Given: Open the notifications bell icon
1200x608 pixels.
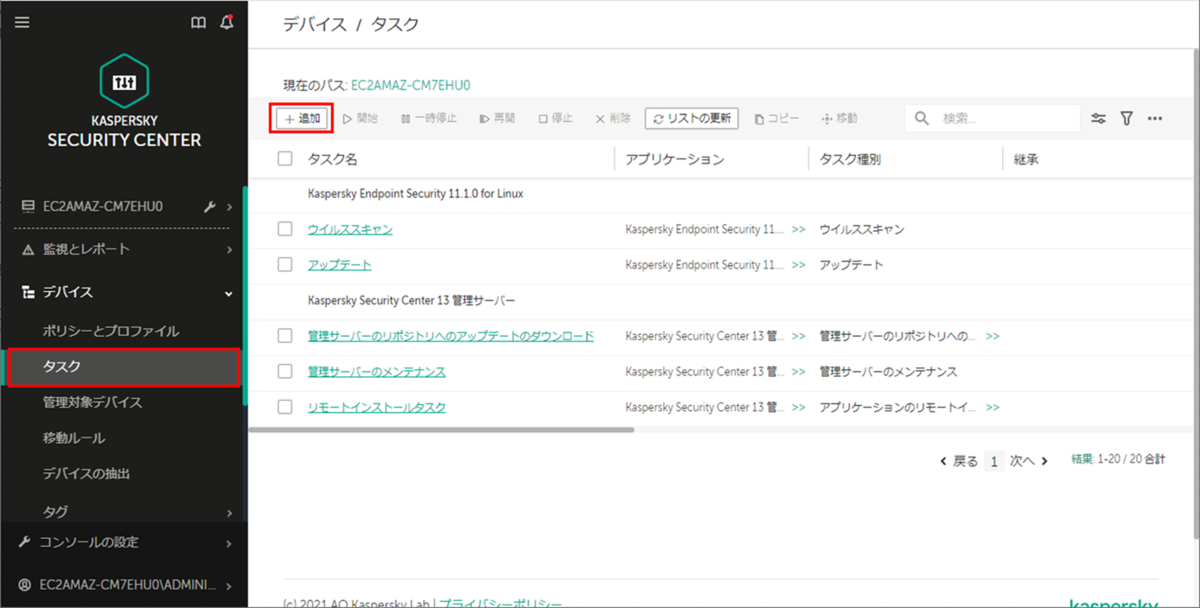Looking at the screenshot, I should click(x=227, y=22).
